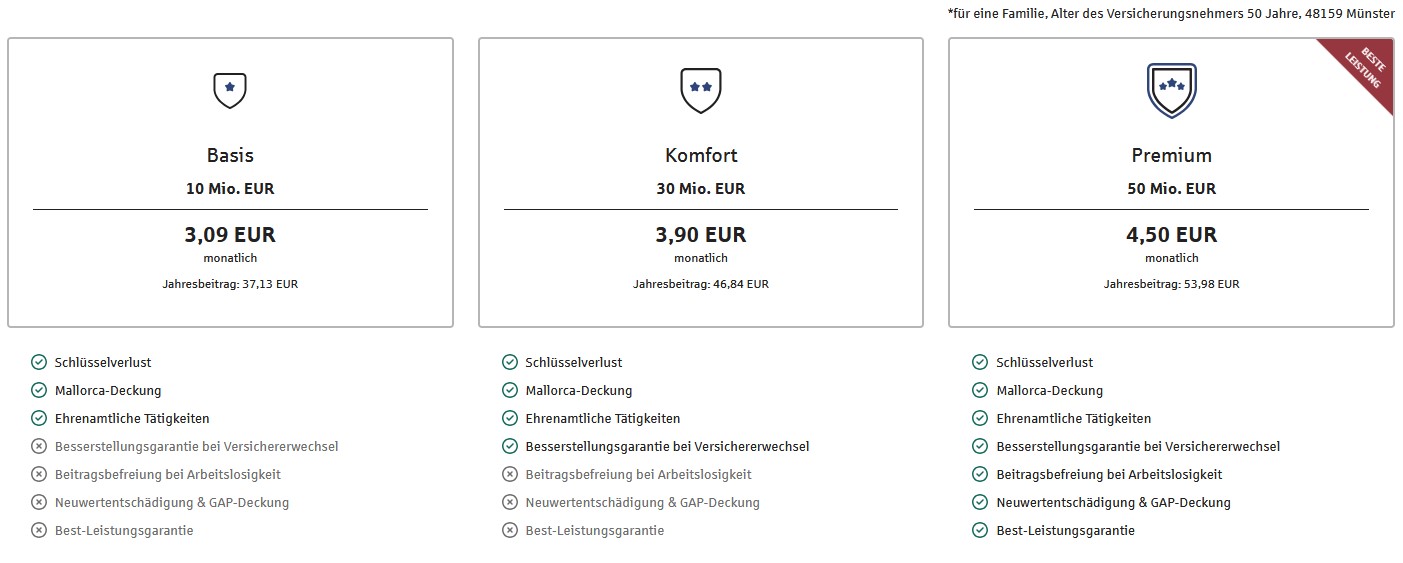This screenshot has width=1403, height=563.
Task: Click the cross icon beside Komfort Beitragsbefreiung bei Arbeitslosigkeit
Action: click(509, 474)
